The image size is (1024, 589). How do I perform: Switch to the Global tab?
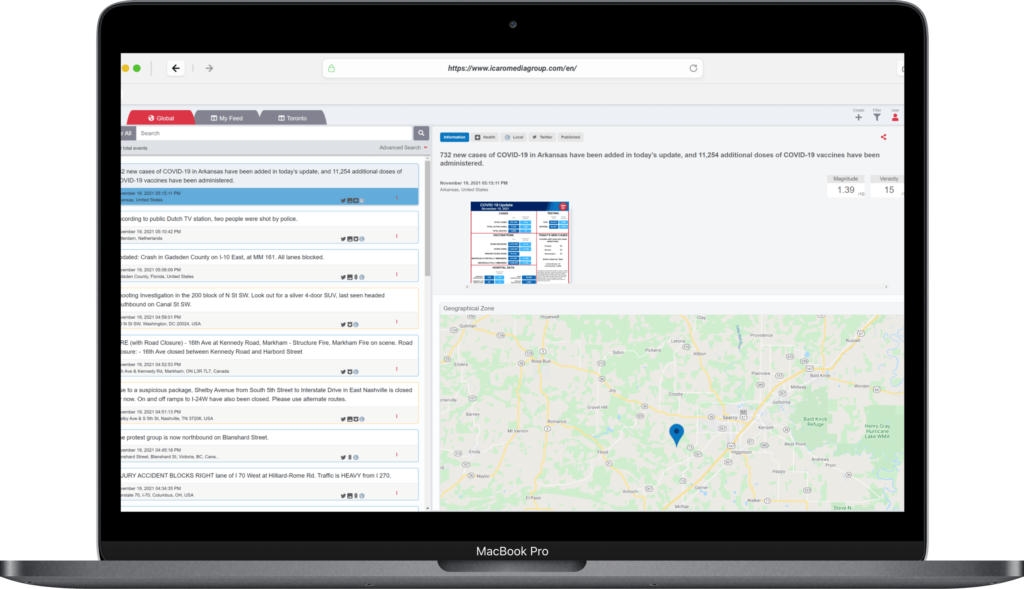pos(160,118)
